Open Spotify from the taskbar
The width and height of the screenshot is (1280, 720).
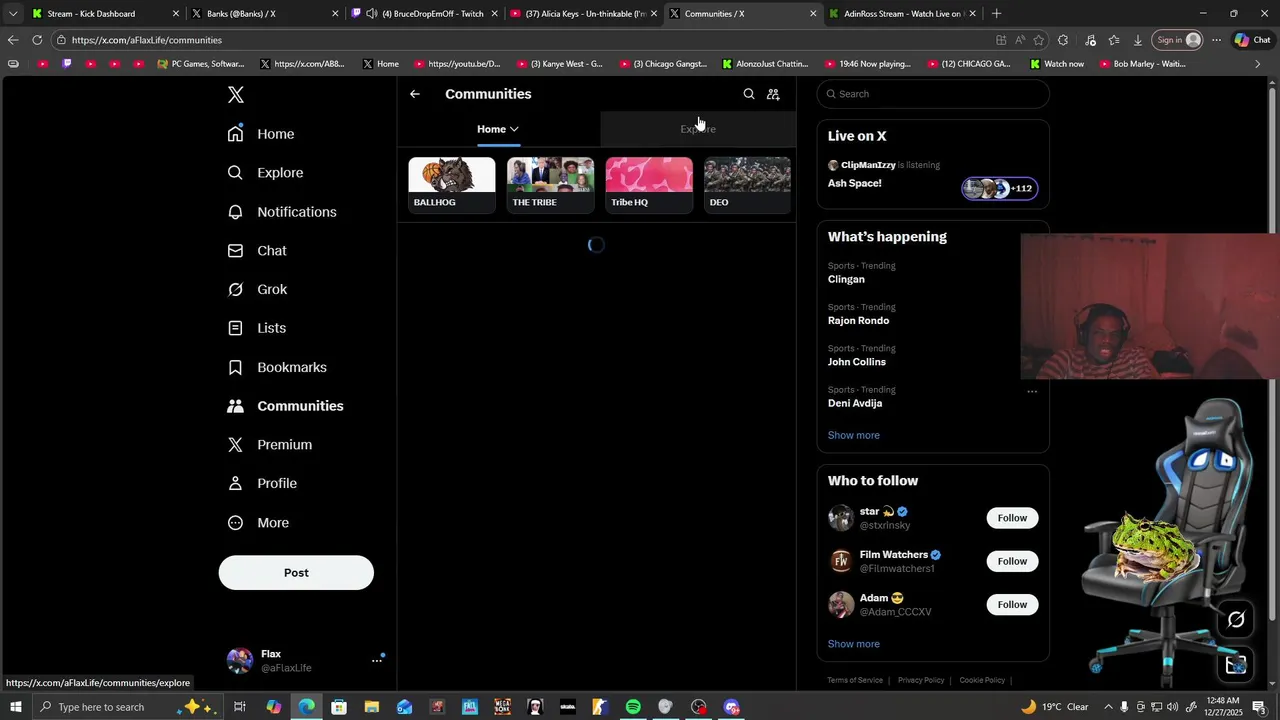633,707
